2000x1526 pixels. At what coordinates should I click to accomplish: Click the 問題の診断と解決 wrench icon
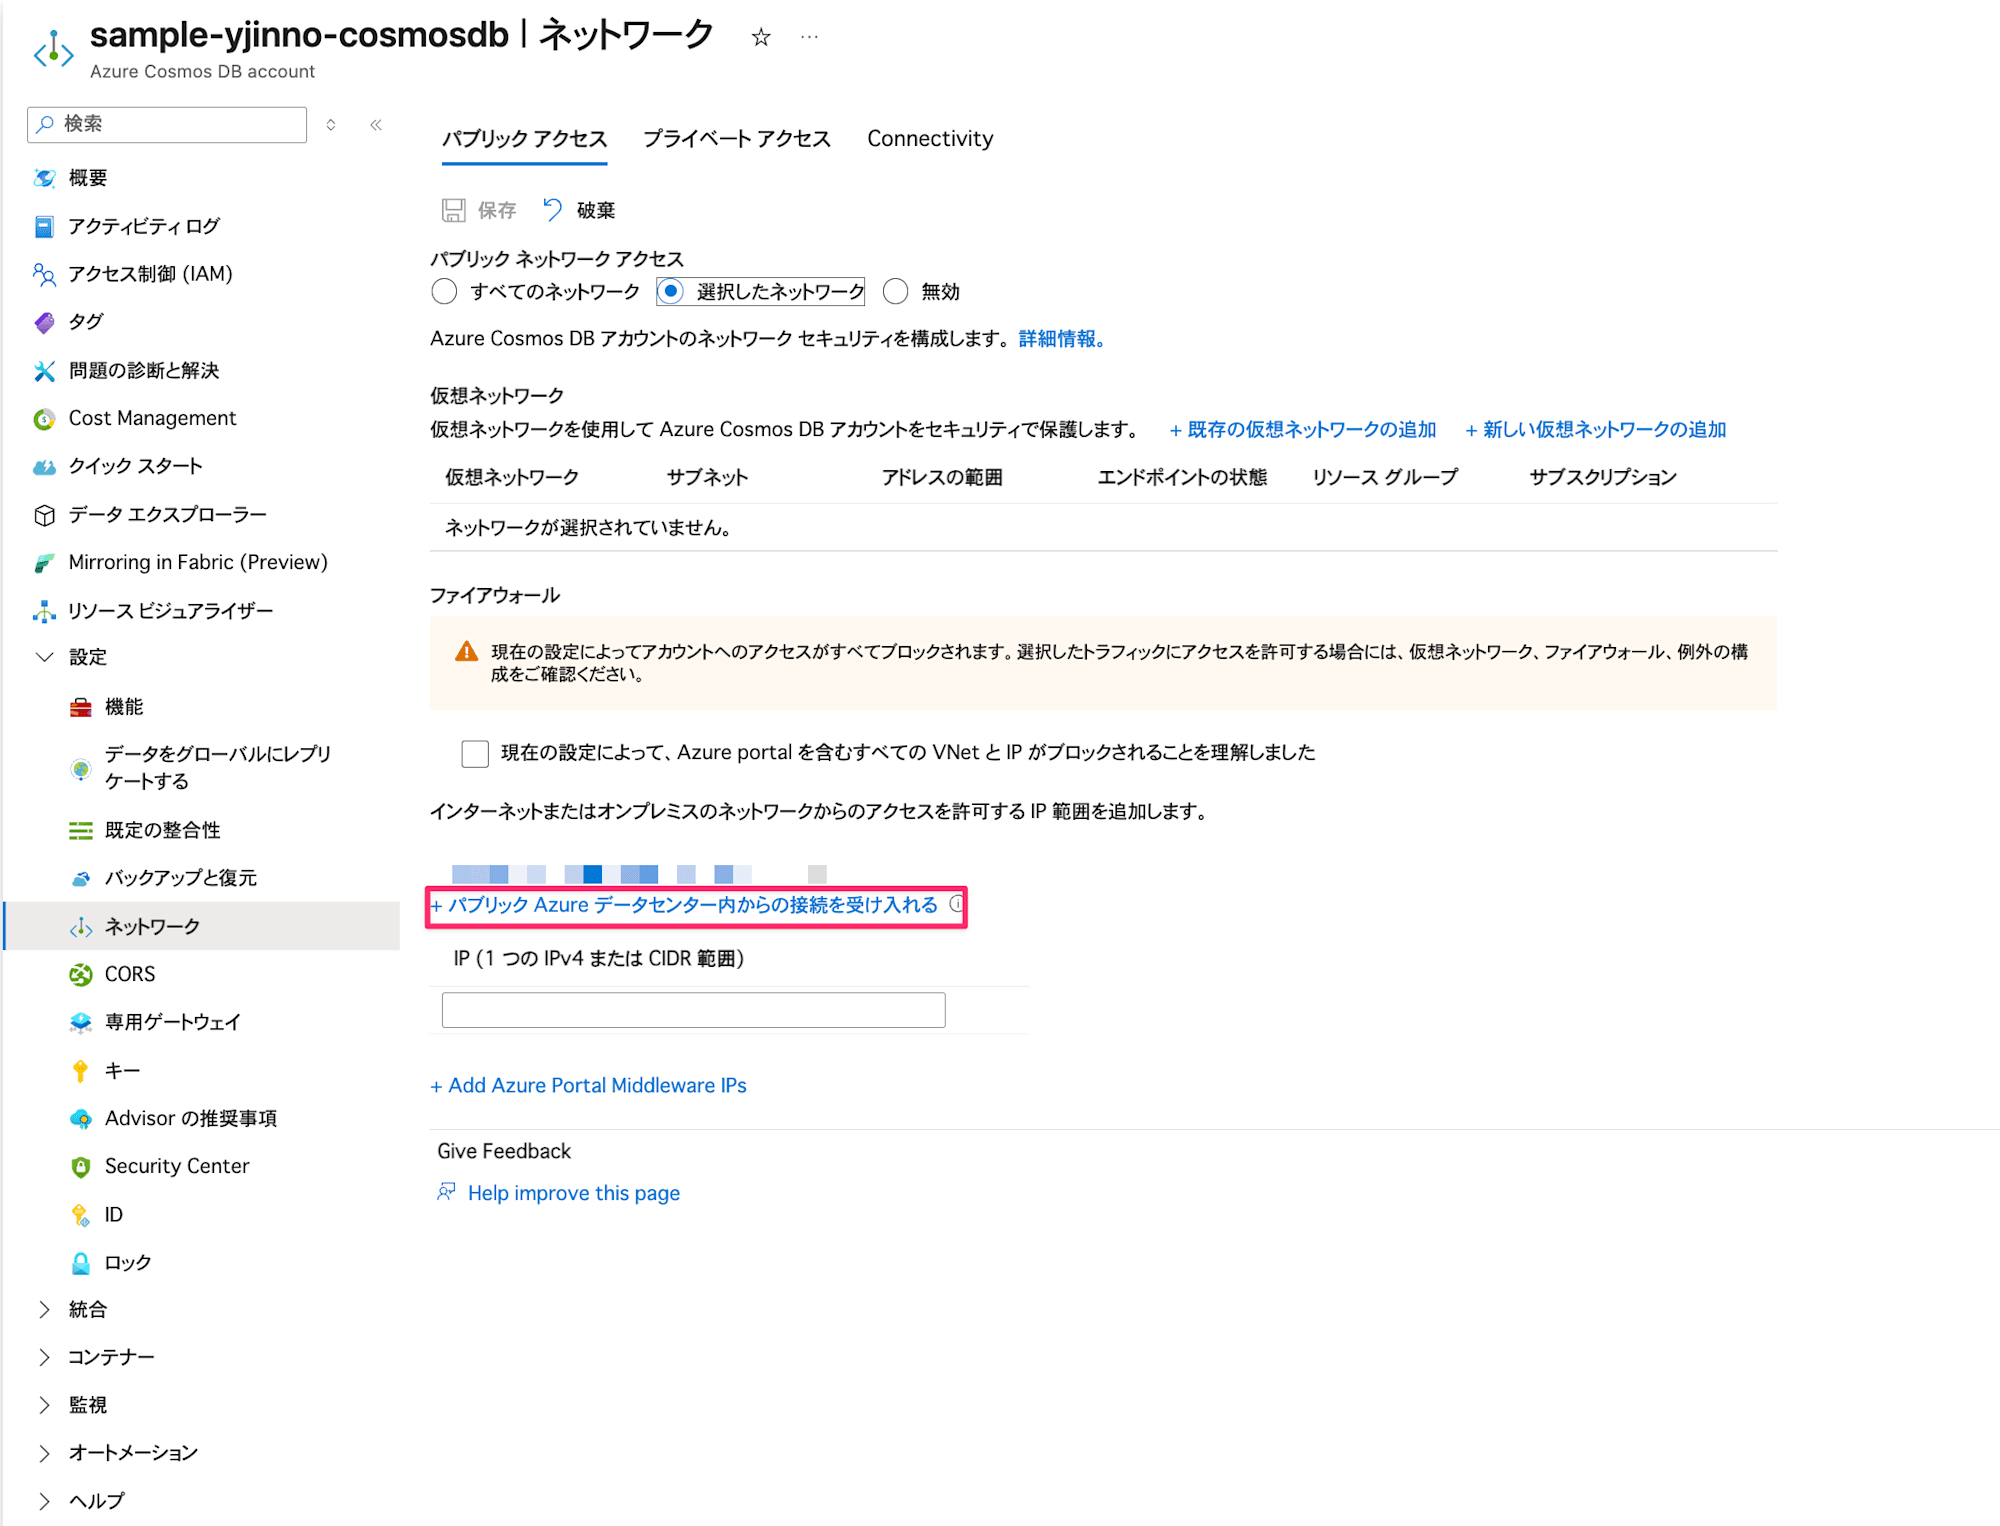click(x=44, y=371)
